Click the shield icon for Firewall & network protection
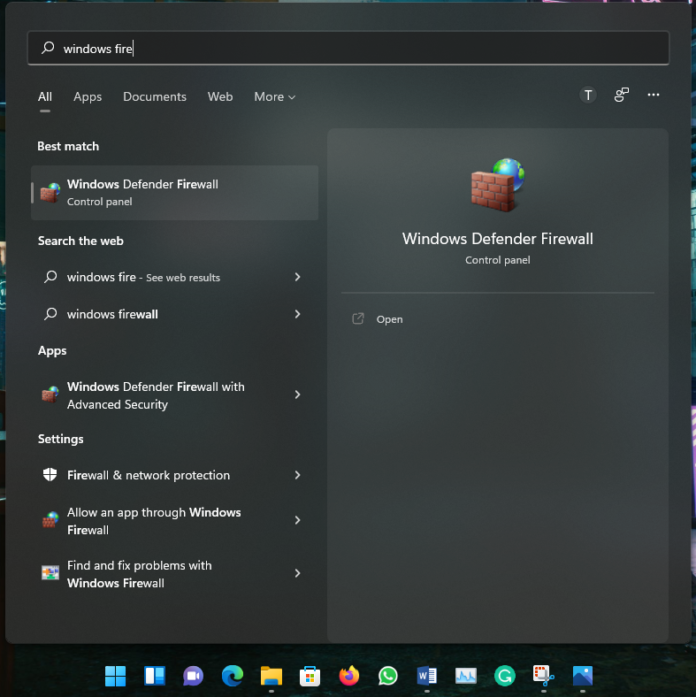Screen dimensions: 696x697 pyautogui.click(x=50, y=474)
